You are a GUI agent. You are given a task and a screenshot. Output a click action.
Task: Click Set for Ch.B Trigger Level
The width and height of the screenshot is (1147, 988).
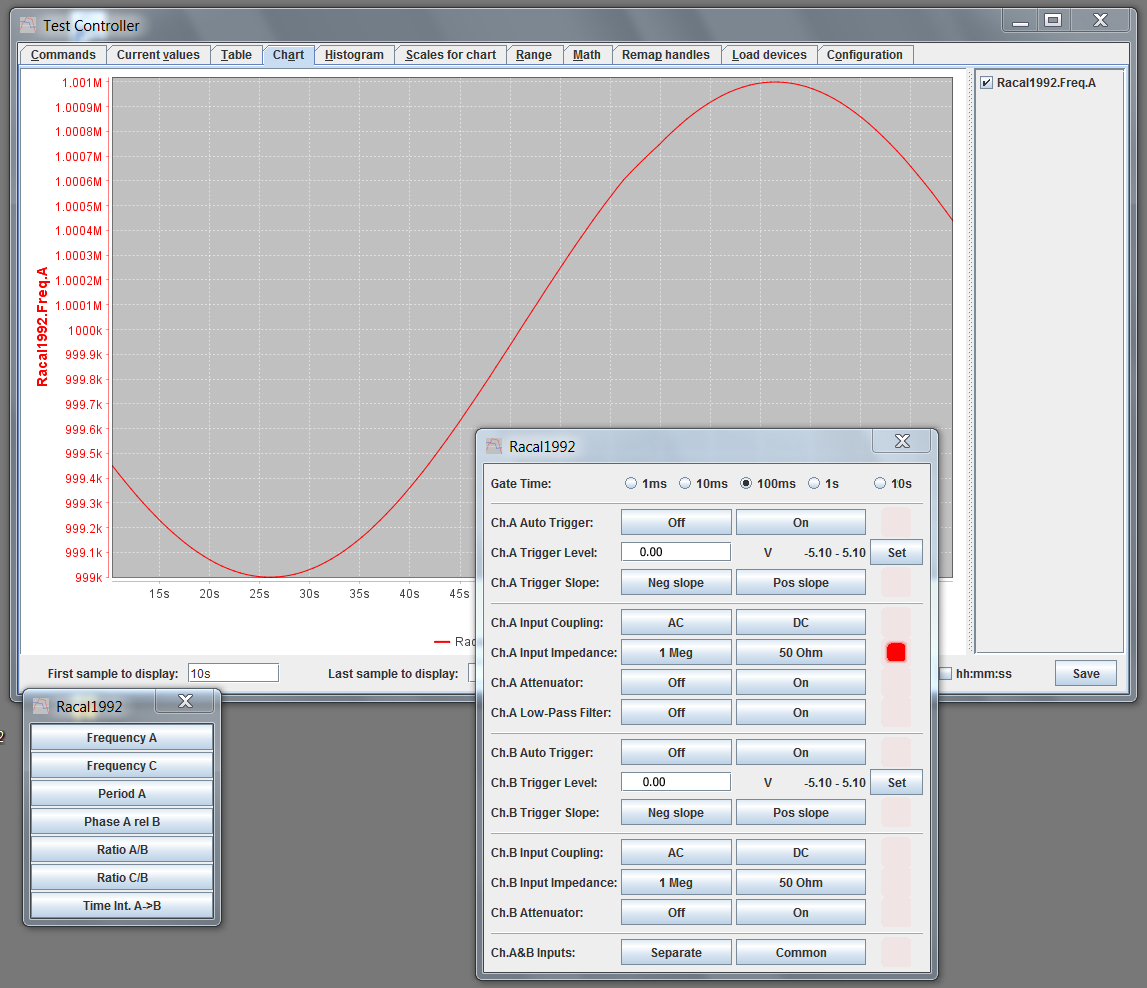point(896,782)
